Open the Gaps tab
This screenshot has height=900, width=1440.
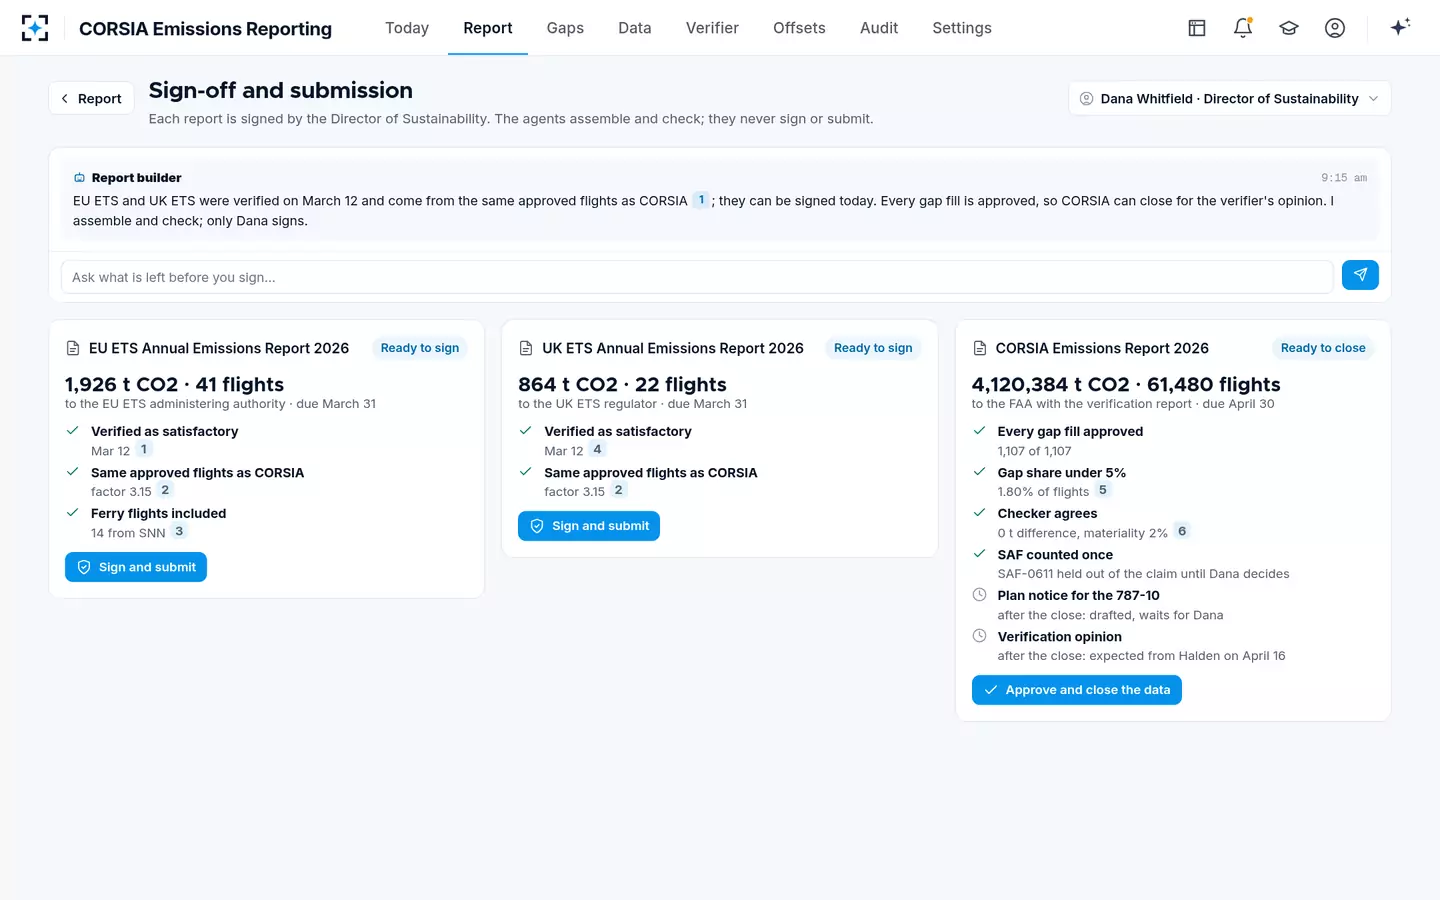(x=565, y=28)
